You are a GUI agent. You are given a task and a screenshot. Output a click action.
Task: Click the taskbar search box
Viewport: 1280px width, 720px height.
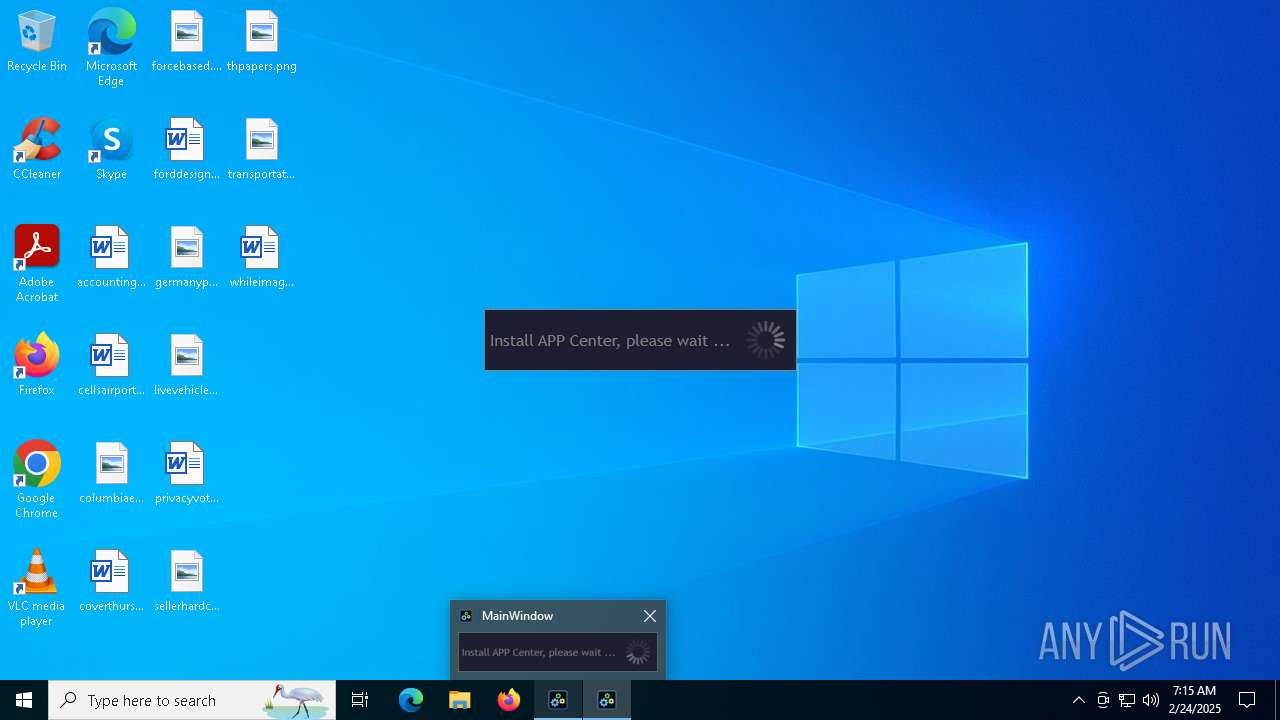[192, 700]
